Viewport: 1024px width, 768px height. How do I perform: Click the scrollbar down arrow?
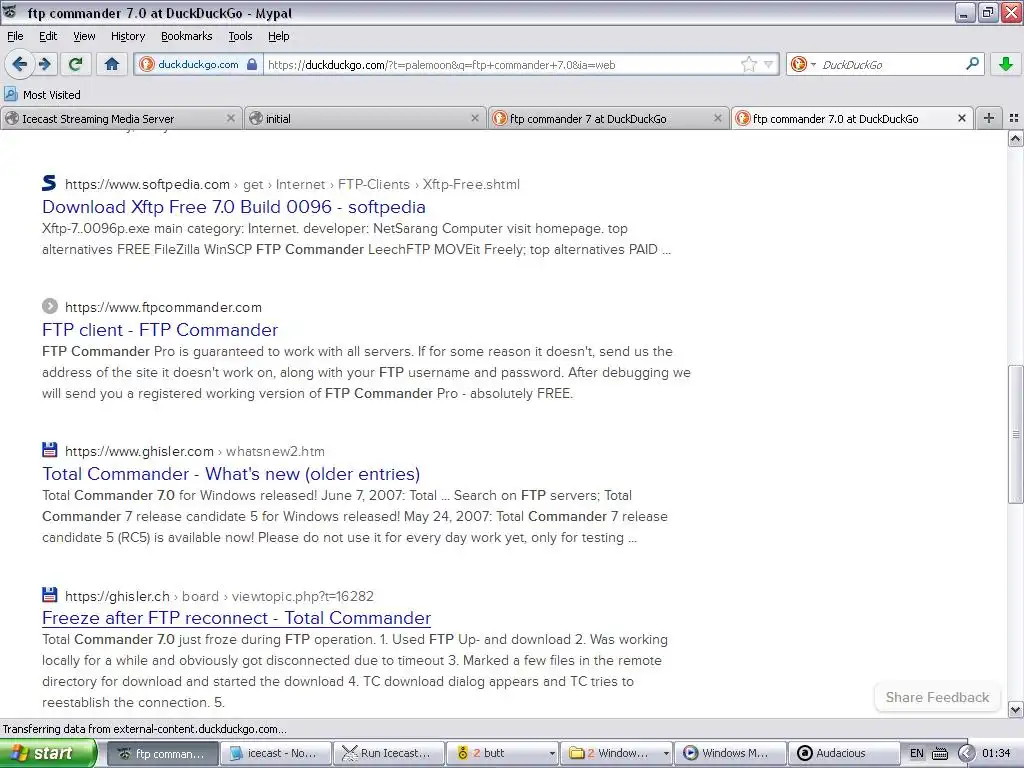[1016, 709]
